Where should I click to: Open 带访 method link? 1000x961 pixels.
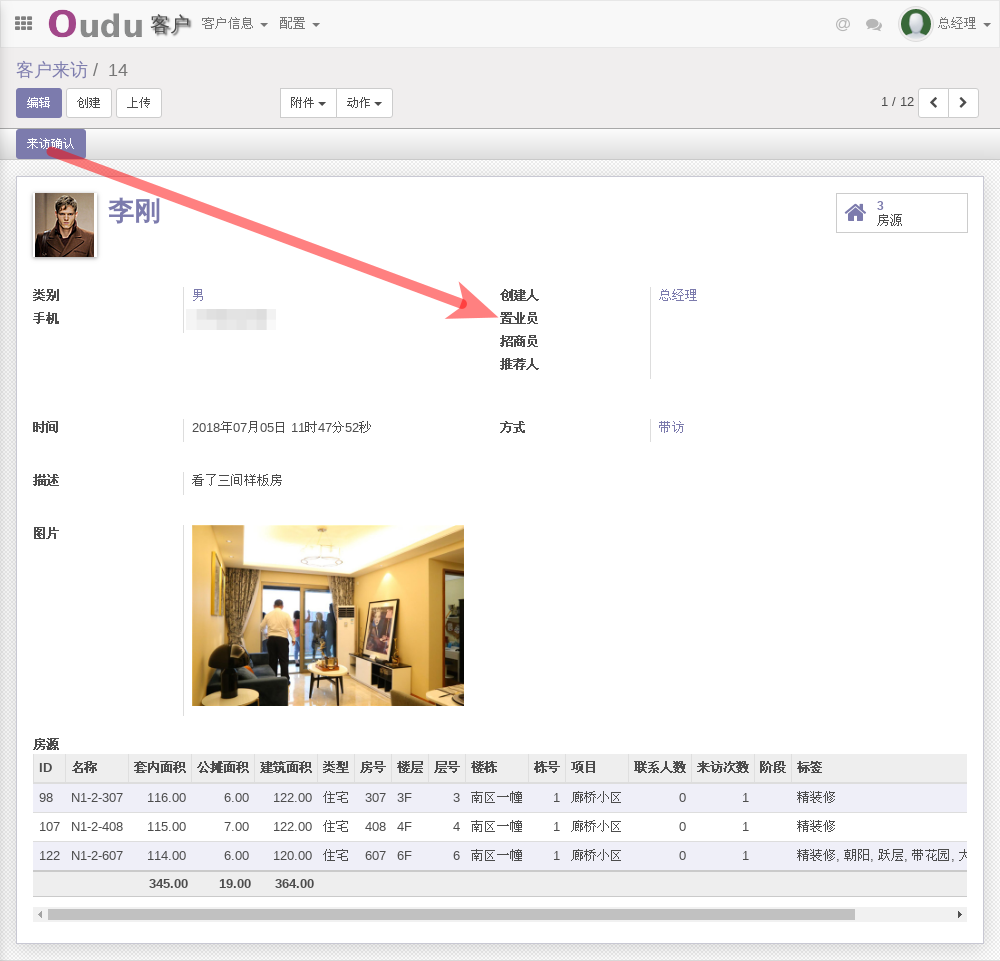(x=671, y=427)
